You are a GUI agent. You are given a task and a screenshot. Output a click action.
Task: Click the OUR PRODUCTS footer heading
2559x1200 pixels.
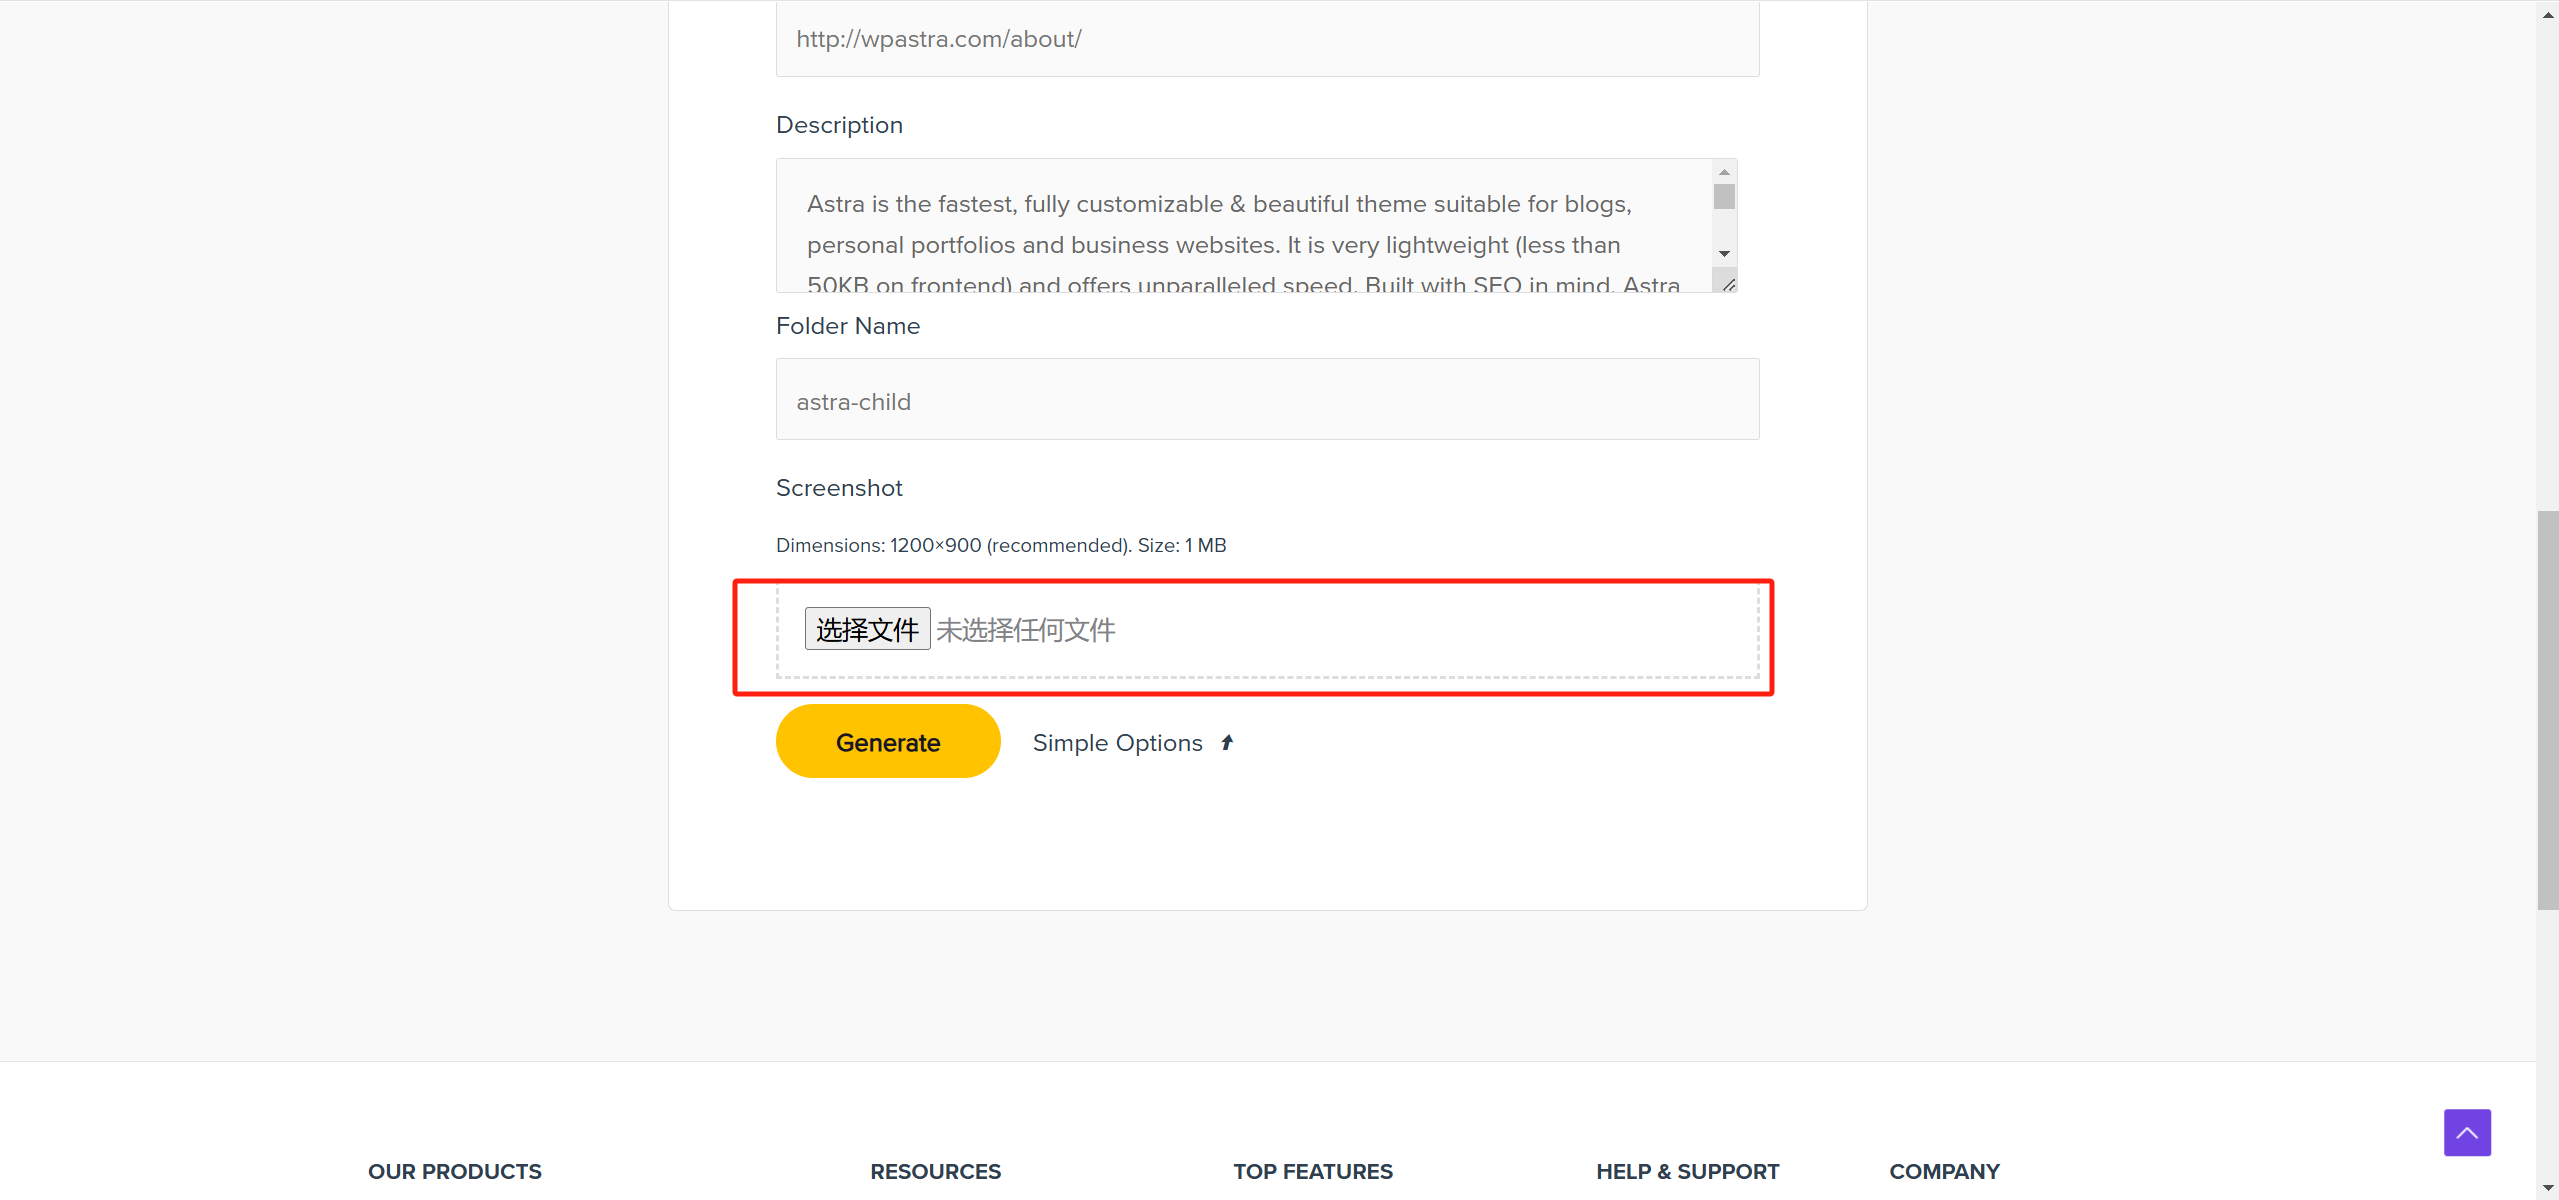pyautogui.click(x=454, y=1171)
